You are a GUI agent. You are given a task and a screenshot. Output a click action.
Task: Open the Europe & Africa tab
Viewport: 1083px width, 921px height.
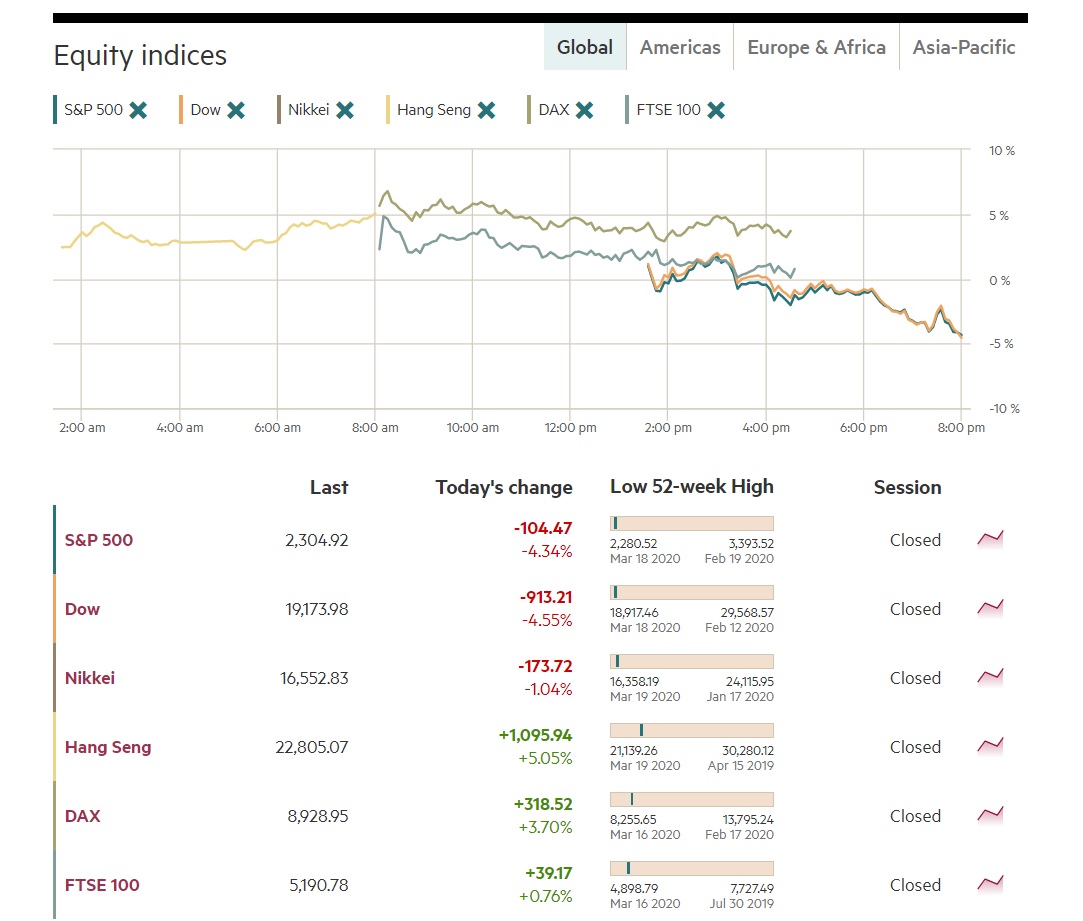pyautogui.click(x=816, y=47)
